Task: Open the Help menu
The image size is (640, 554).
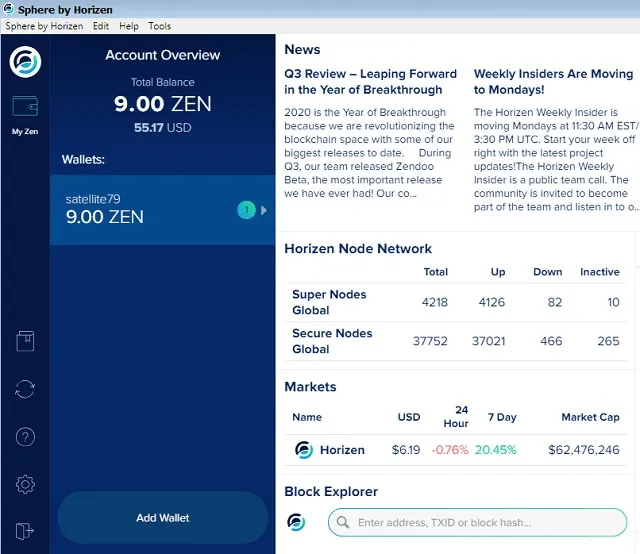Action: click(129, 26)
